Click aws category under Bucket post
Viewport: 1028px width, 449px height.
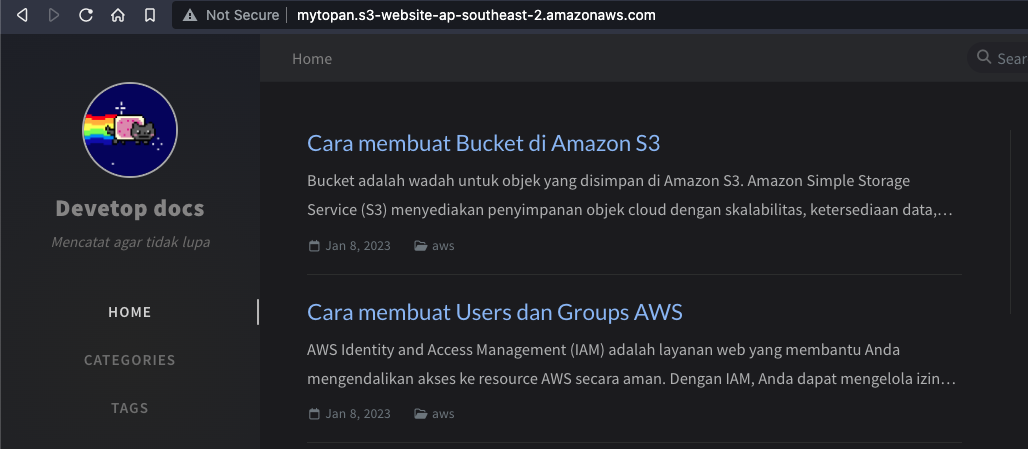(442, 246)
